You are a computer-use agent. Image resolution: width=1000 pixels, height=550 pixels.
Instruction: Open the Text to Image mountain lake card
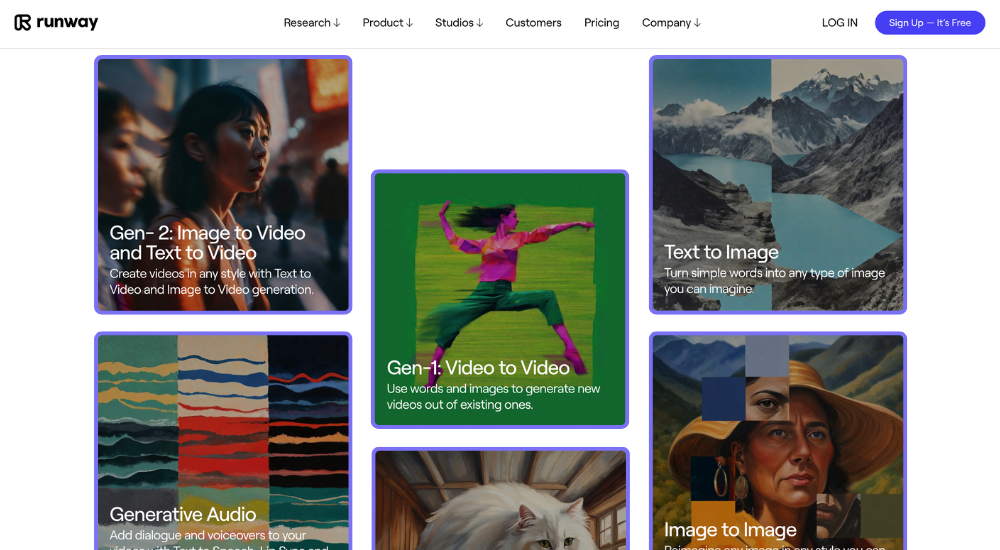click(778, 150)
